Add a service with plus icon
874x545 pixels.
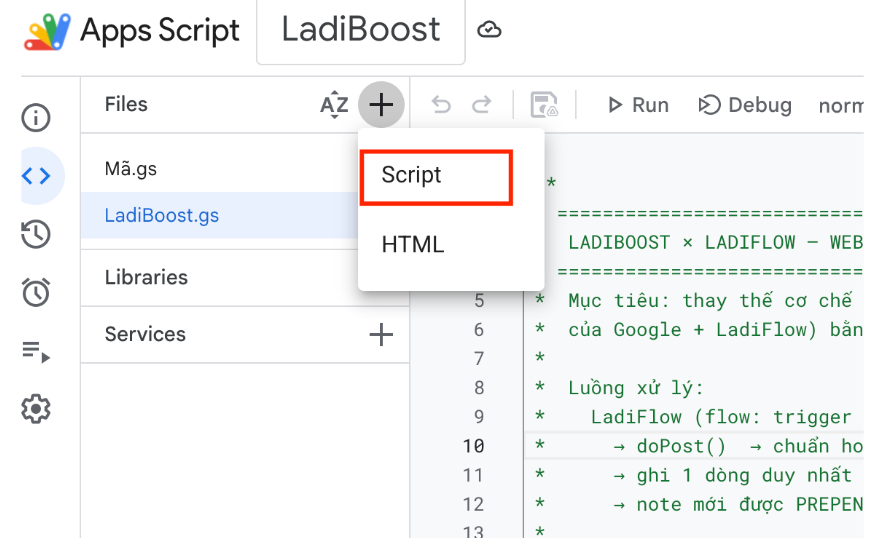click(x=381, y=334)
